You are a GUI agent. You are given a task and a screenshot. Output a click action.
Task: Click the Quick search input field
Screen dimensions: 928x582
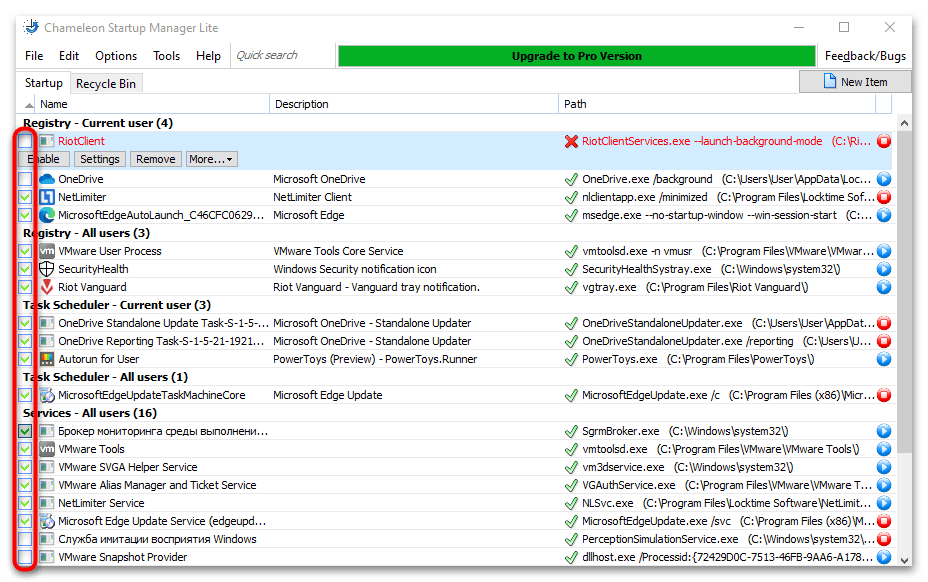pyautogui.click(x=282, y=56)
